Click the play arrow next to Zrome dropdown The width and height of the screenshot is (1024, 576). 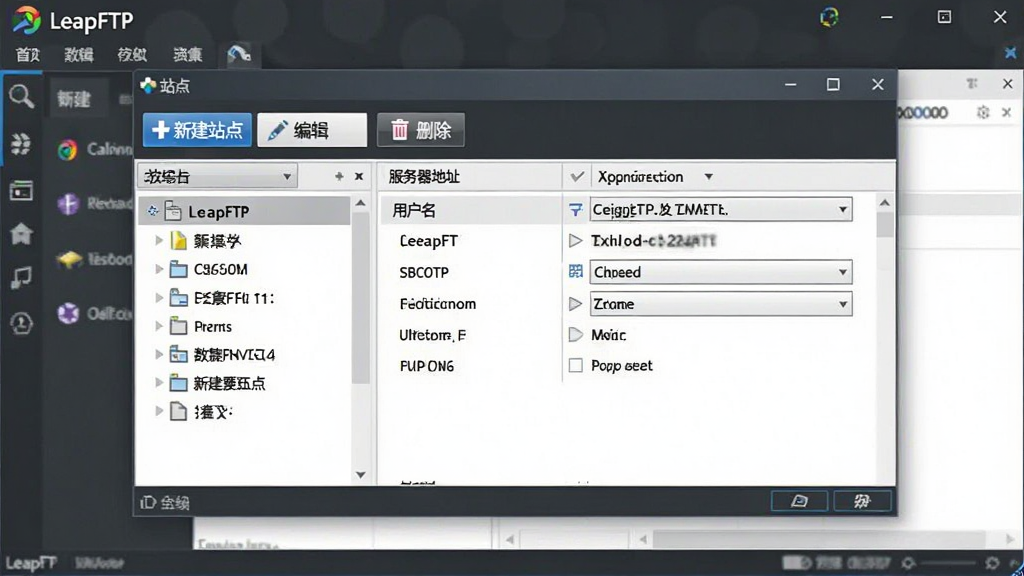[575, 304]
